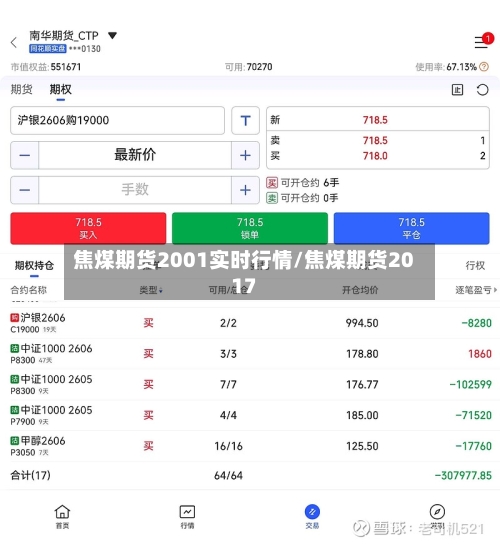Select the 期权 tab
Viewport: 500px width, 544px height.
[x=60, y=90]
